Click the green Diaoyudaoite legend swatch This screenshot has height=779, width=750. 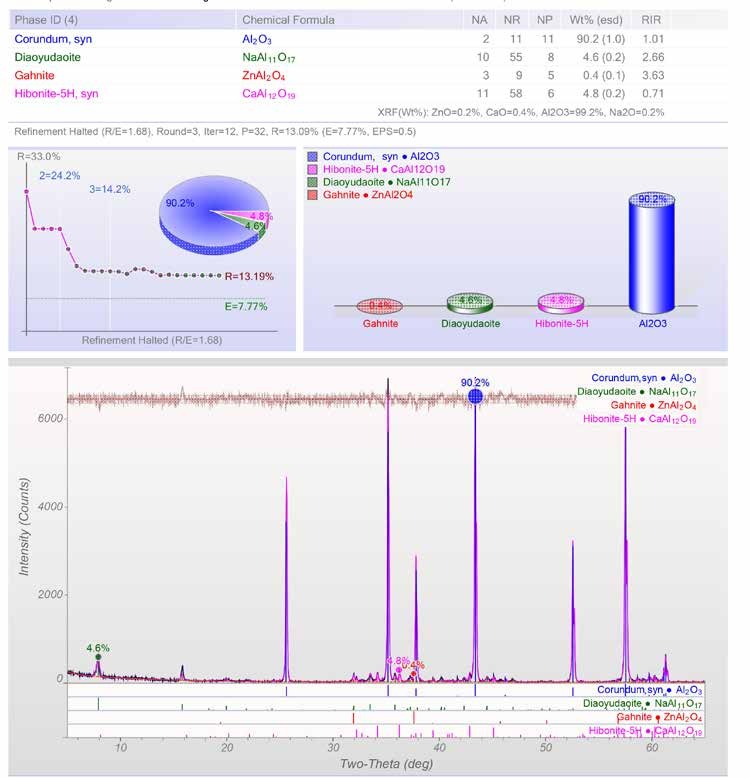(x=312, y=182)
